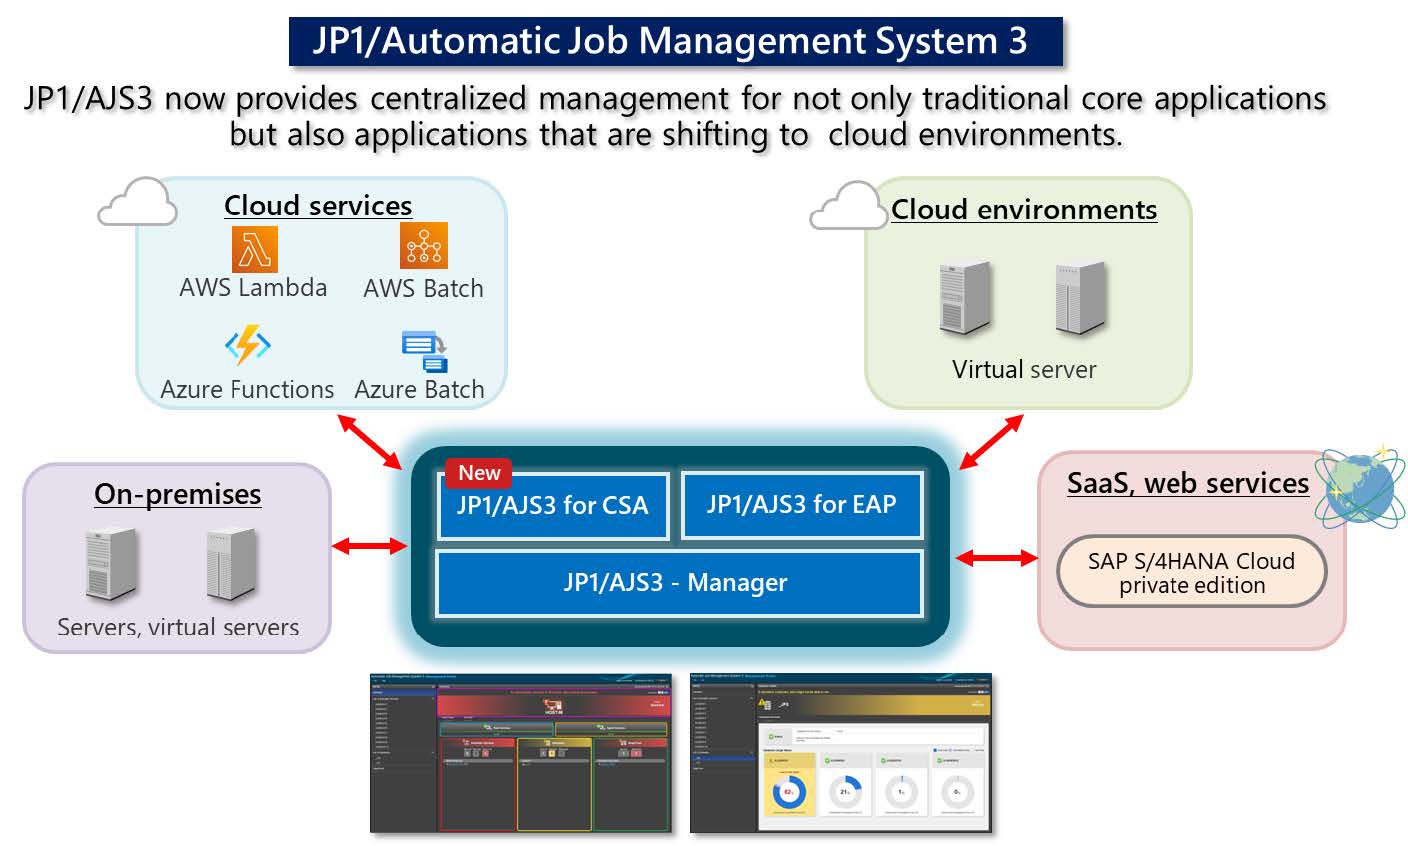This screenshot has width=1408, height=846.
Task: Click the cloud icon beside Cloud services
Action: [138, 201]
